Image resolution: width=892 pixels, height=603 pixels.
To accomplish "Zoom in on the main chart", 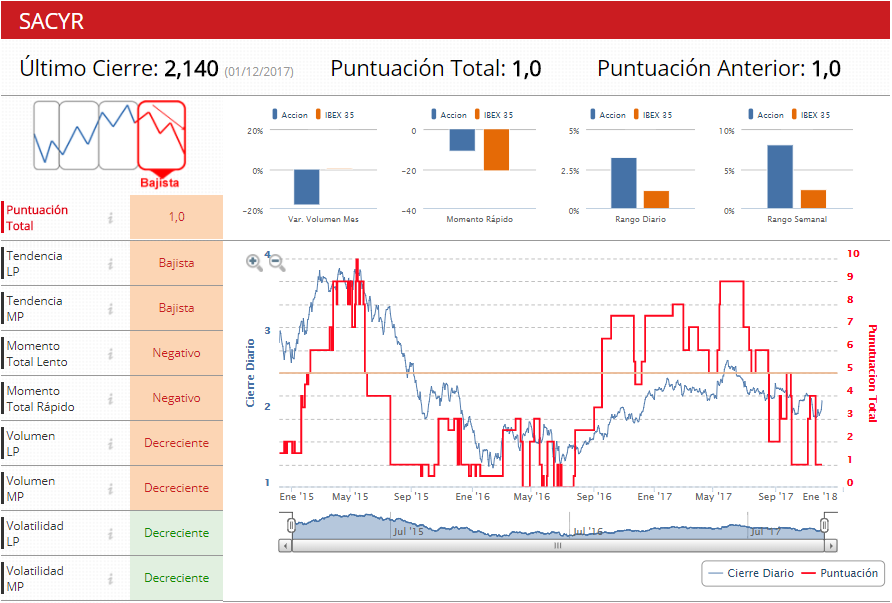I will 254,262.
